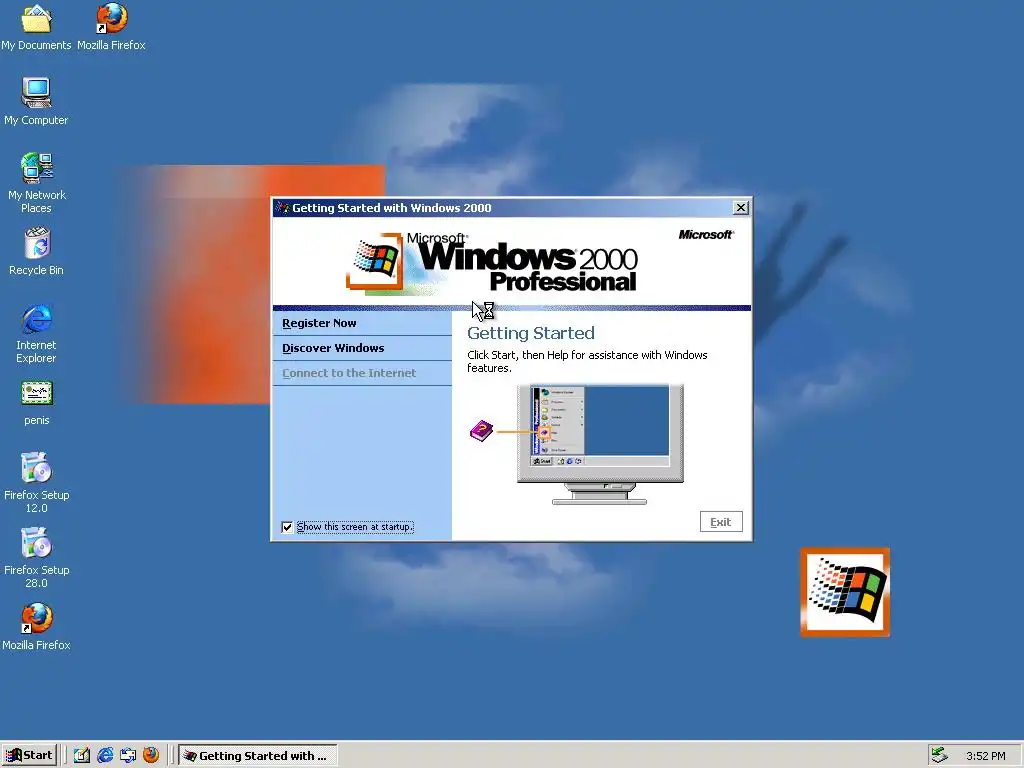Select the My Computer desktop icon

click(36, 101)
